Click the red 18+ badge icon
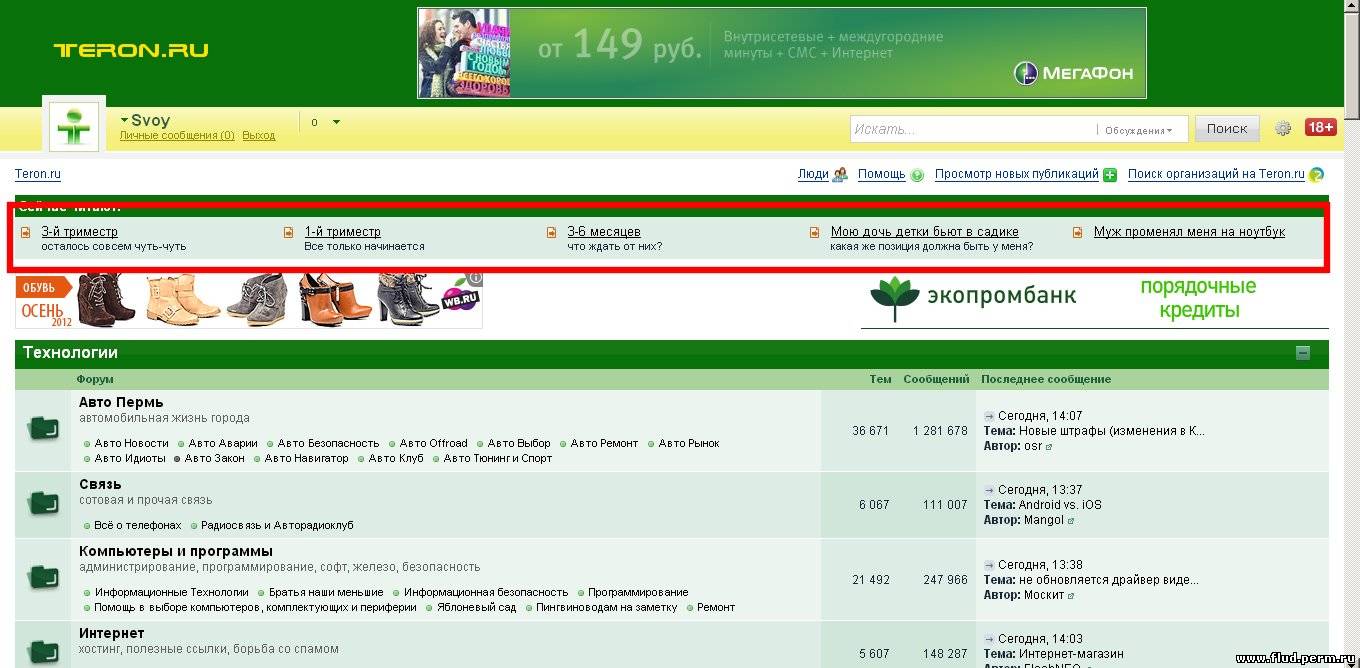The width and height of the screenshot is (1360, 668). (1320, 127)
